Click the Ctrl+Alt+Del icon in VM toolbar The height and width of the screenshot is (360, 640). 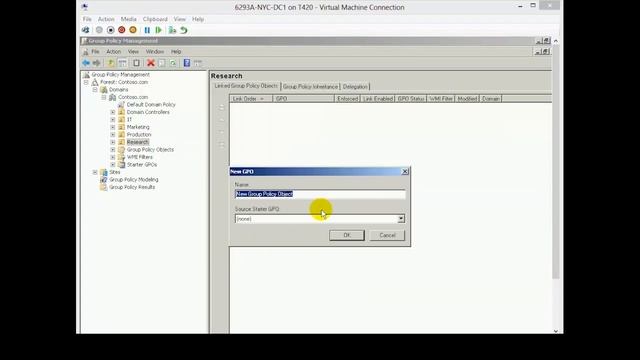[x=86, y=30]
